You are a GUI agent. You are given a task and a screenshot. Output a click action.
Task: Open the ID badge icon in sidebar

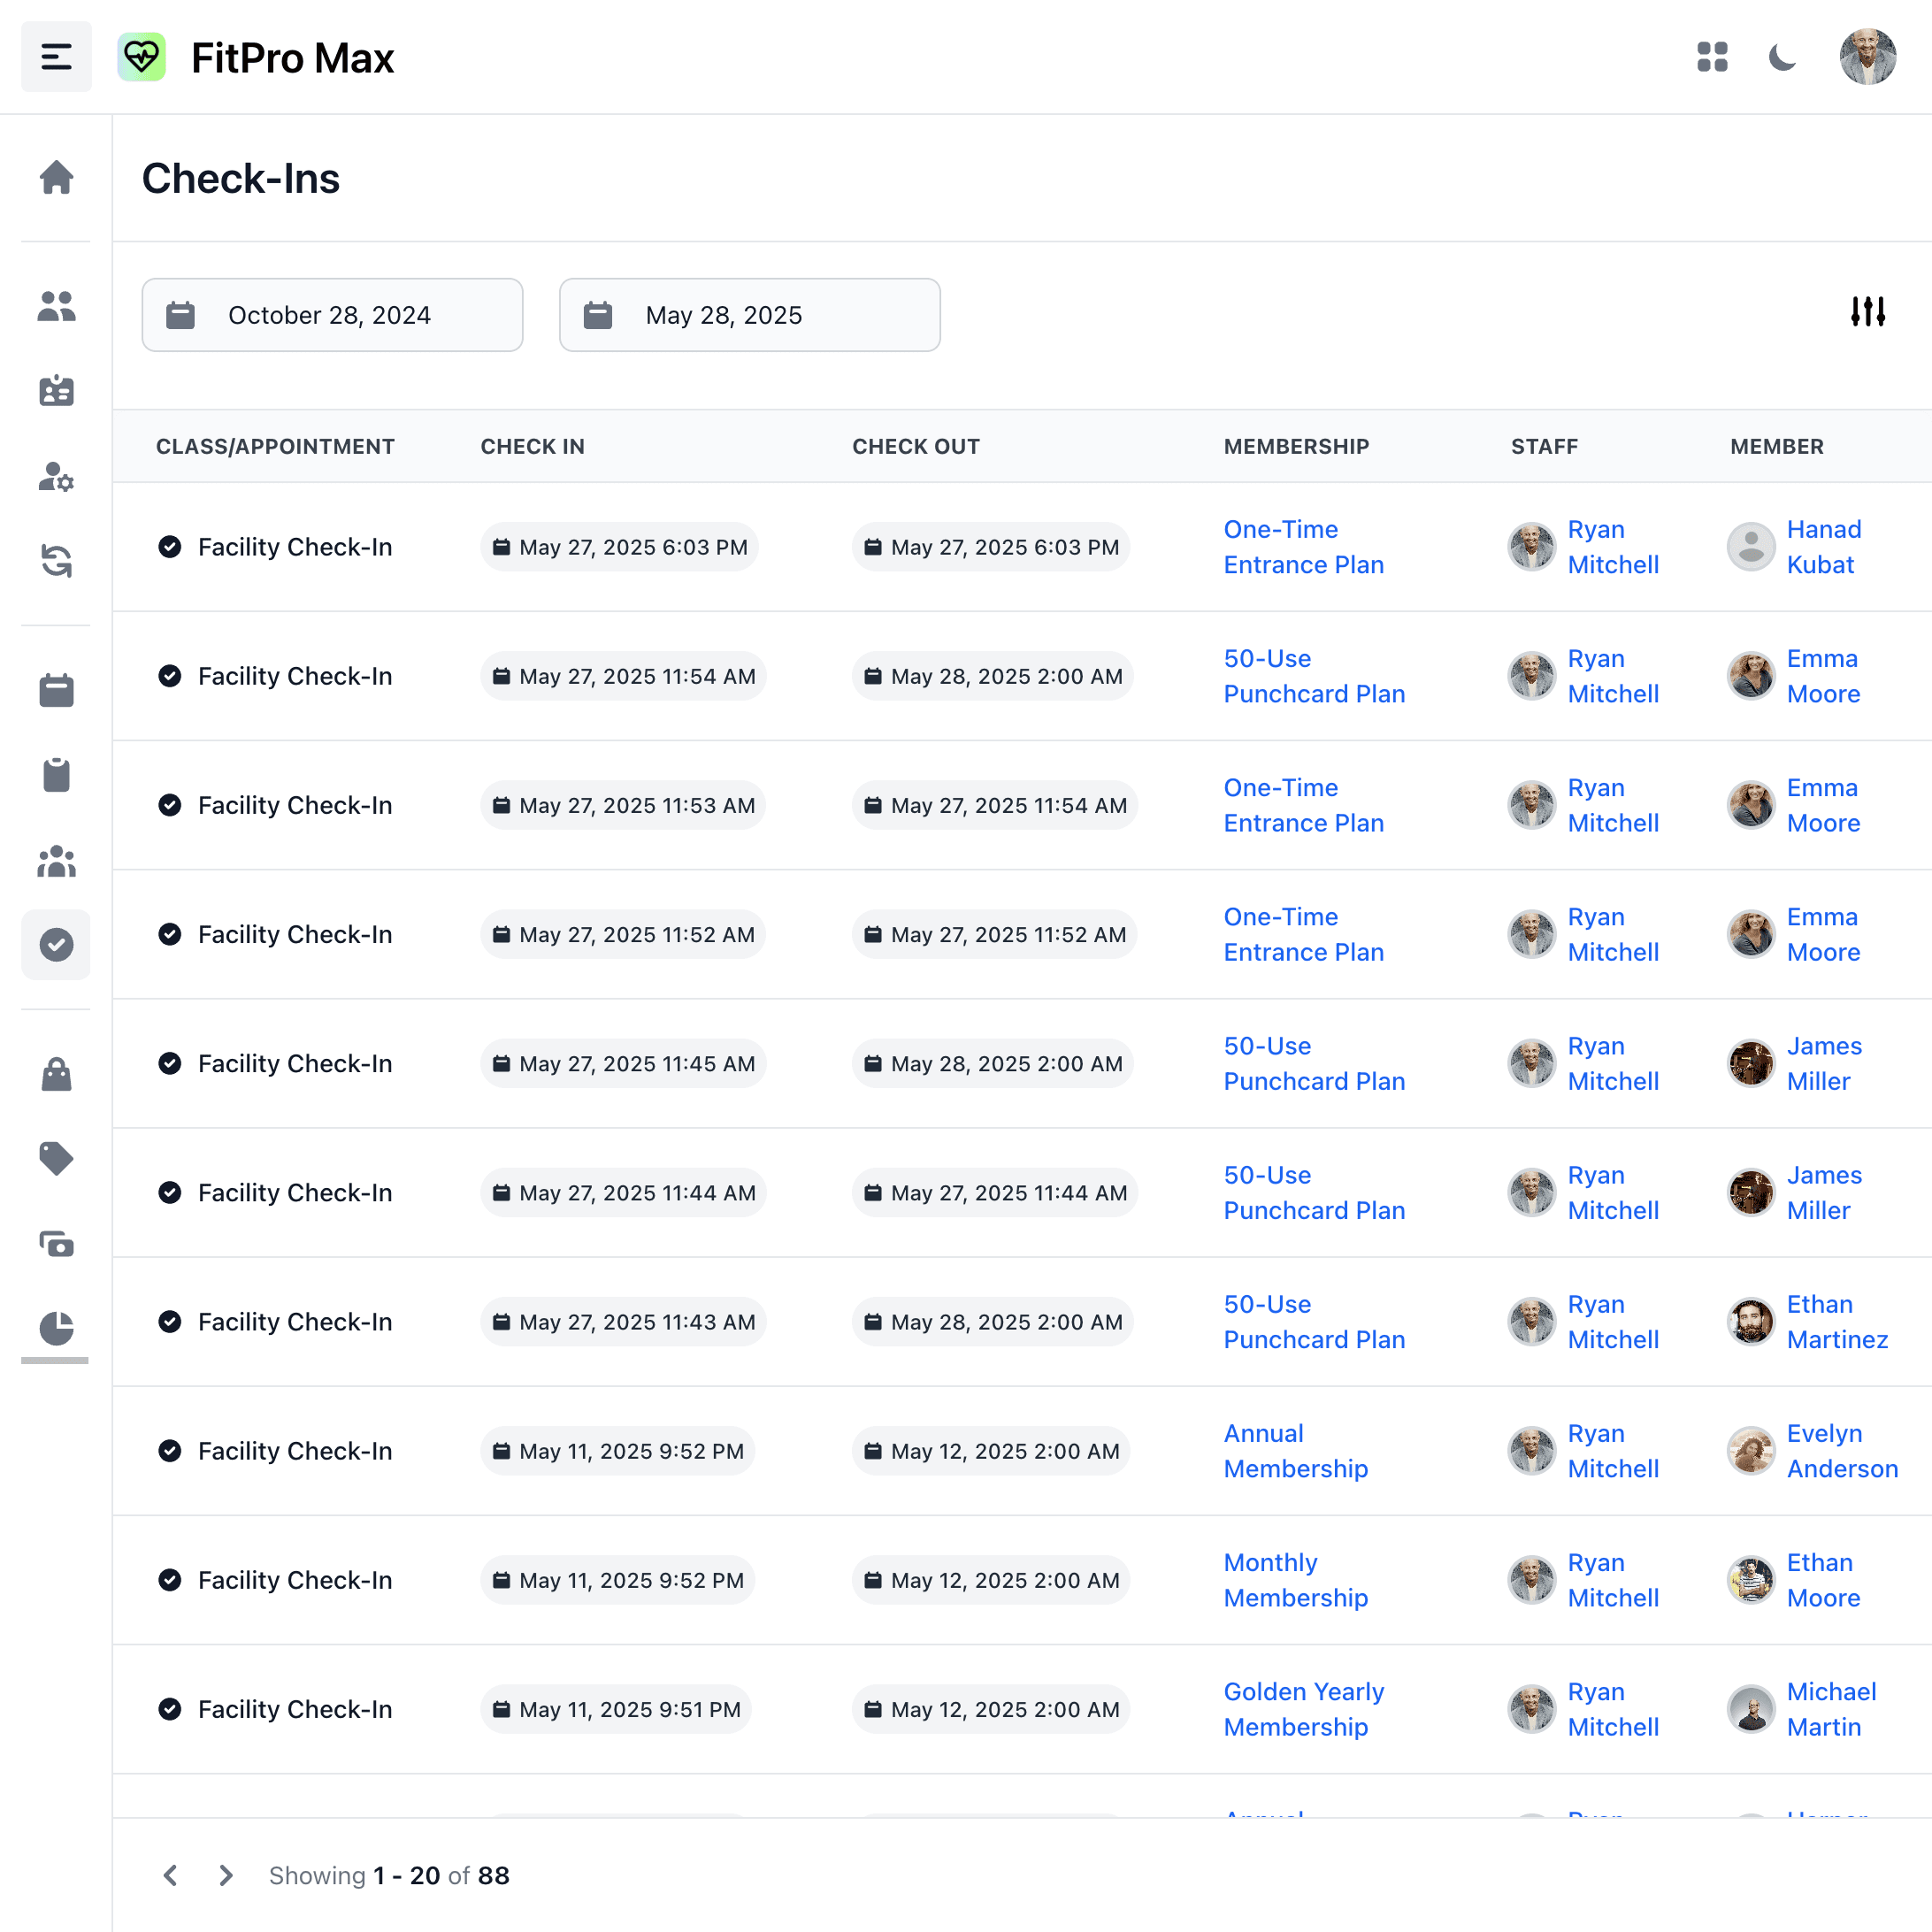56,391
